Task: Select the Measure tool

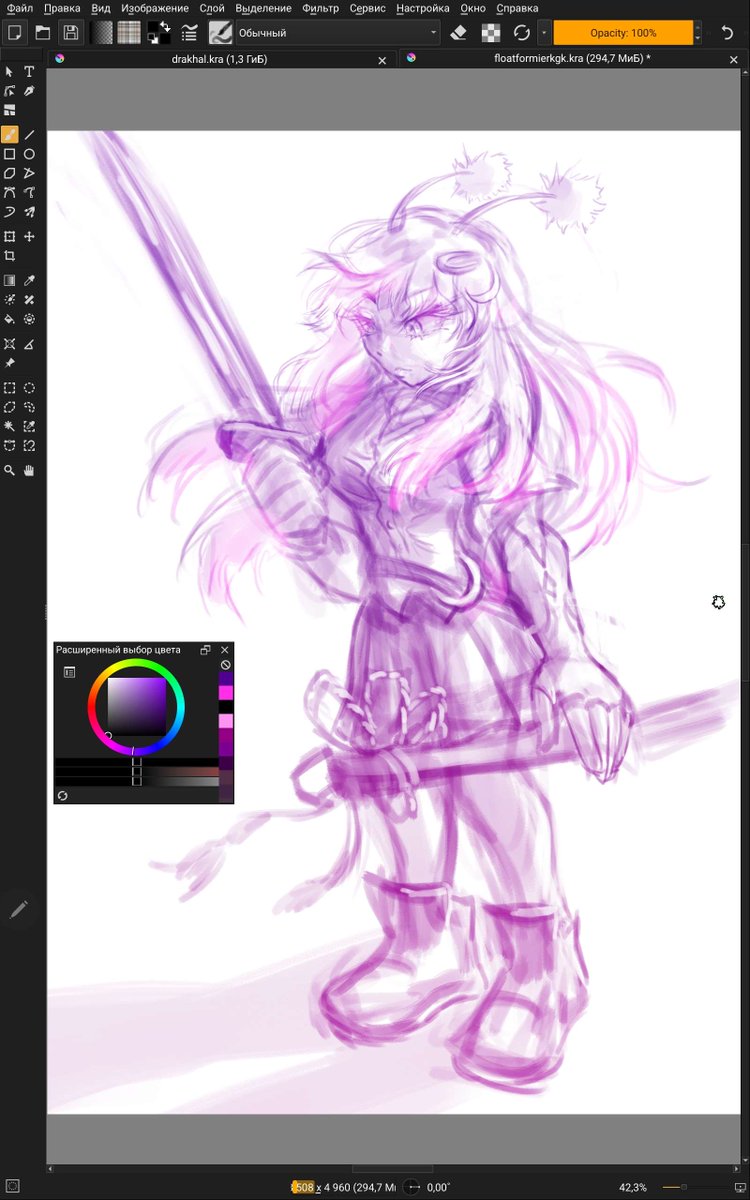Action: [x=29, y=344]
